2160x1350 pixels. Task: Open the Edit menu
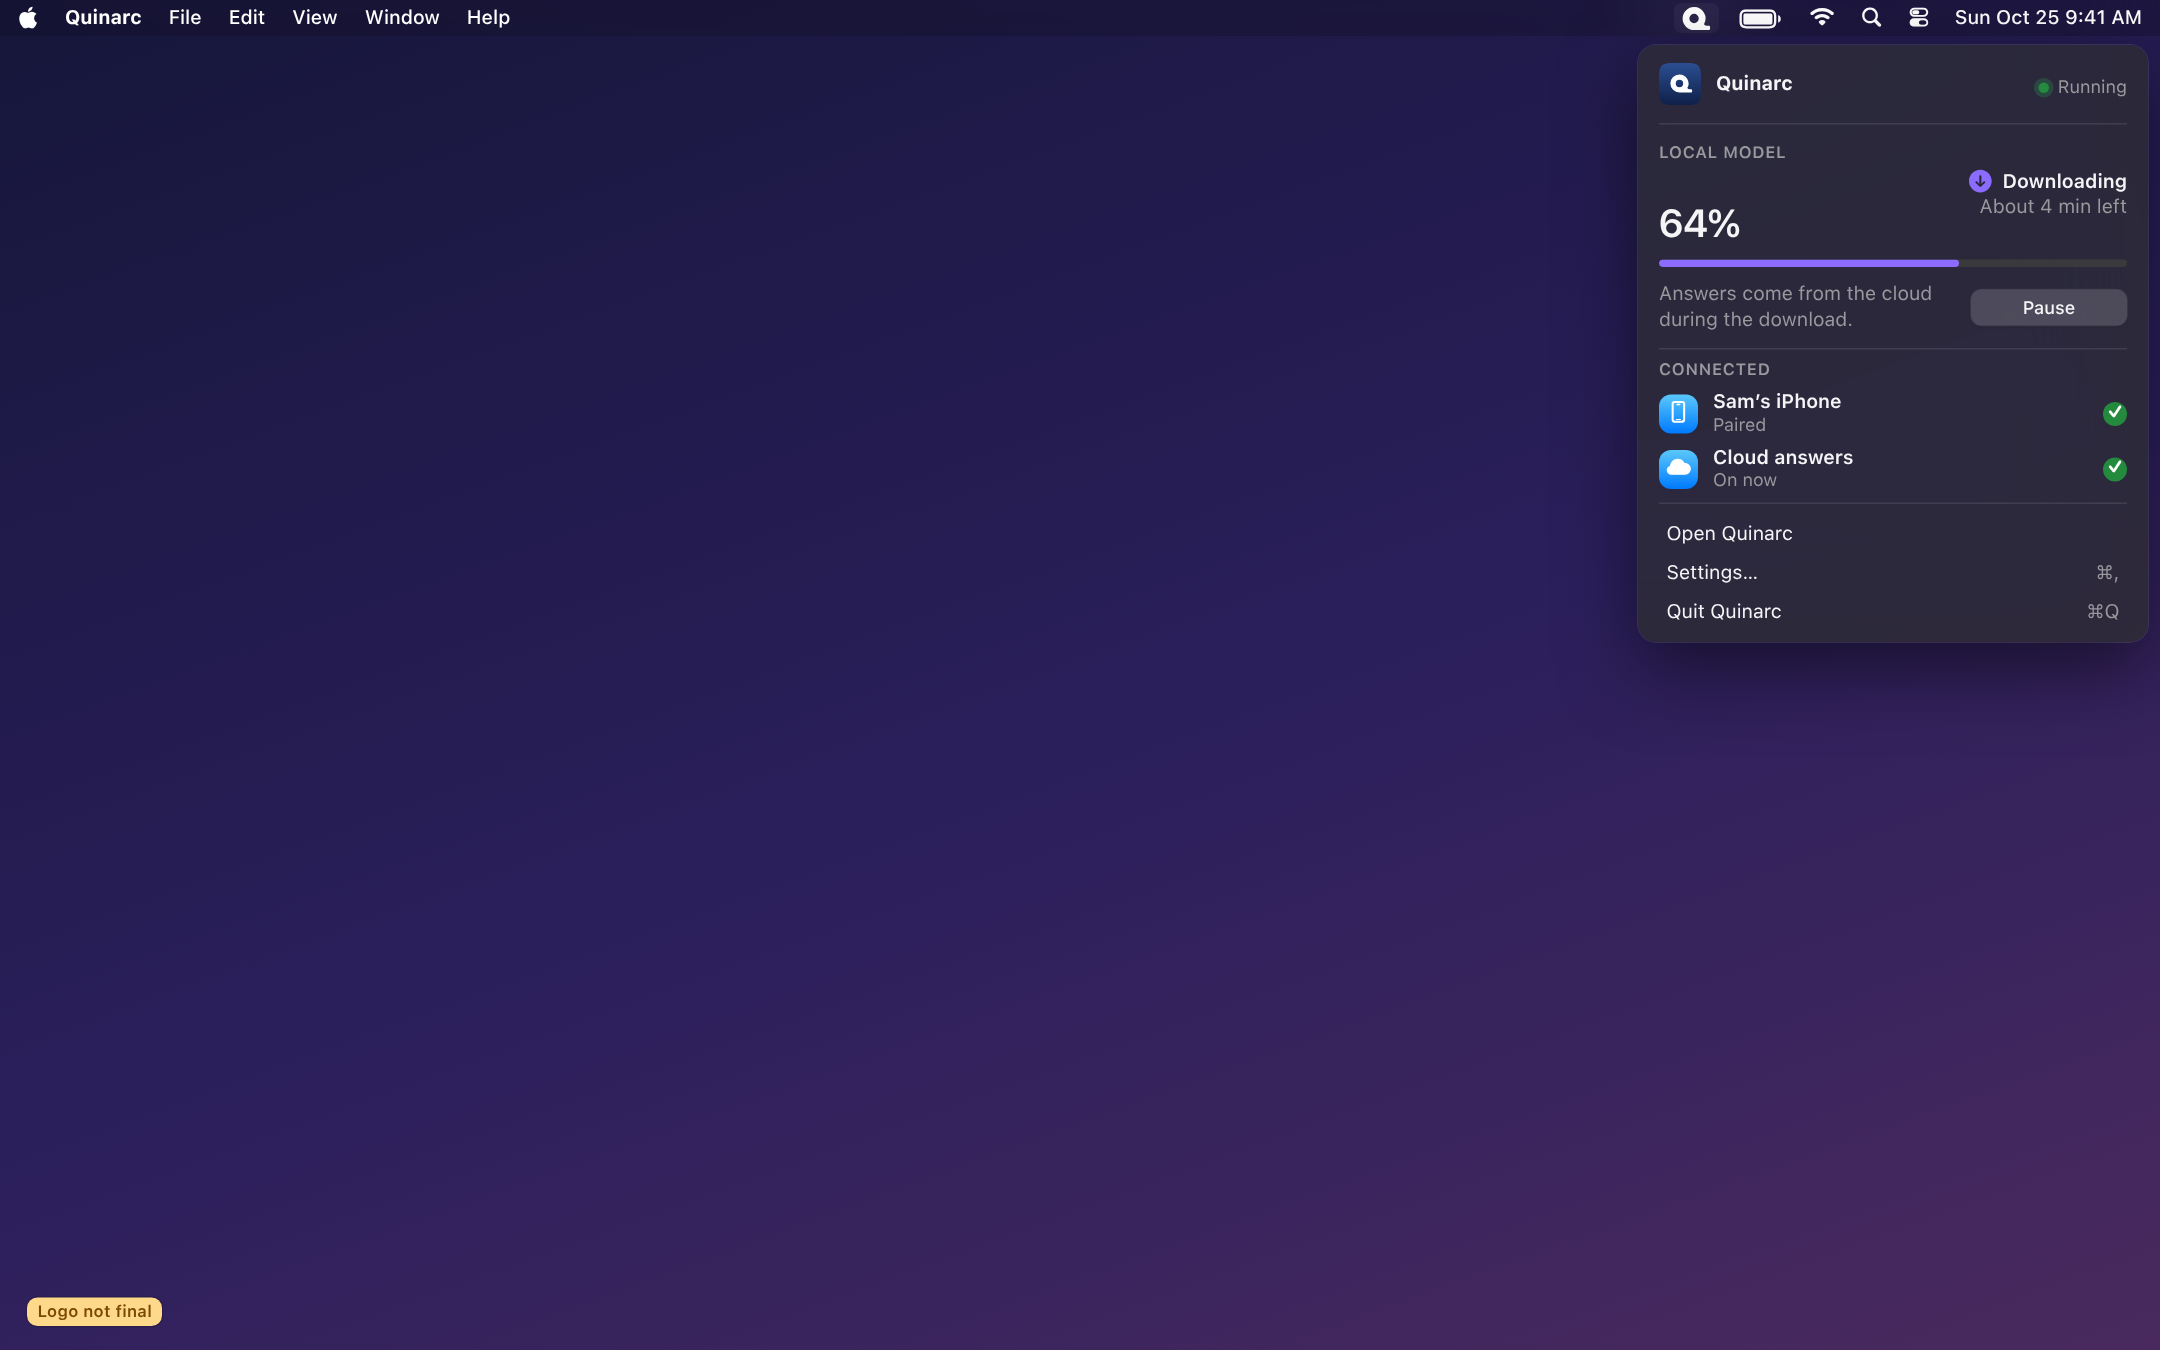click(x=246, y=17)
